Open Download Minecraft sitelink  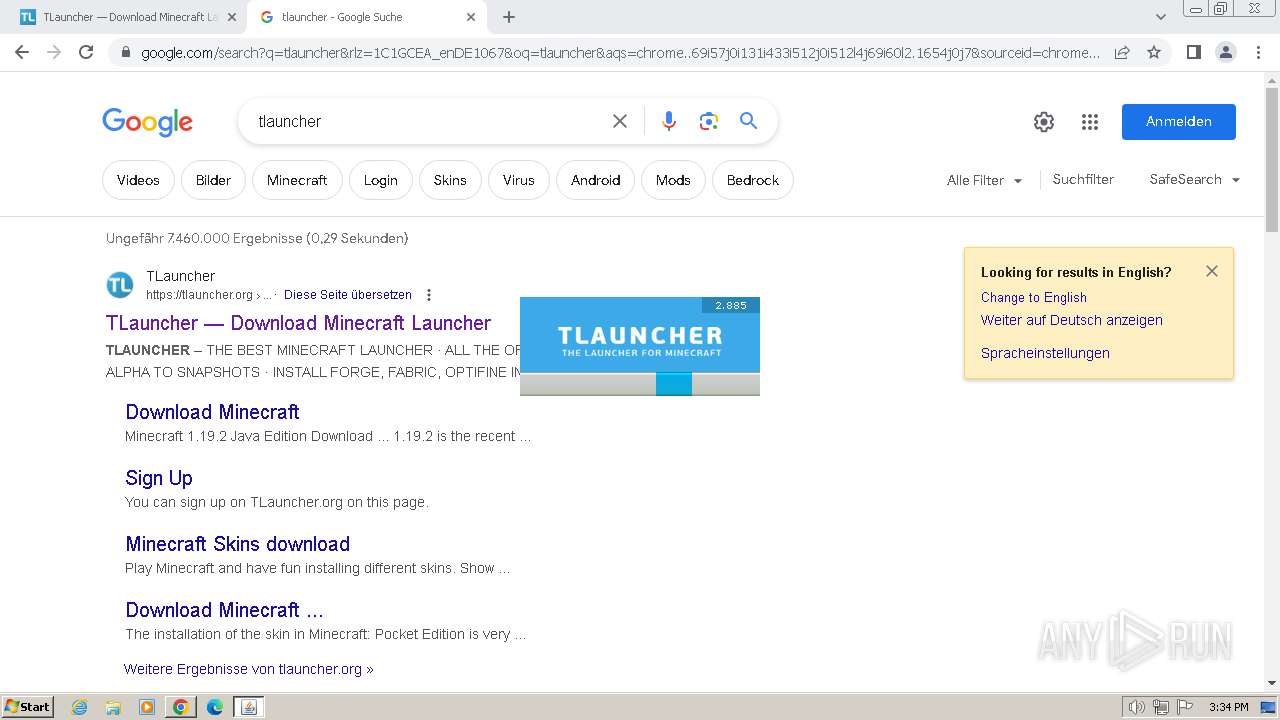click(212, 412)
